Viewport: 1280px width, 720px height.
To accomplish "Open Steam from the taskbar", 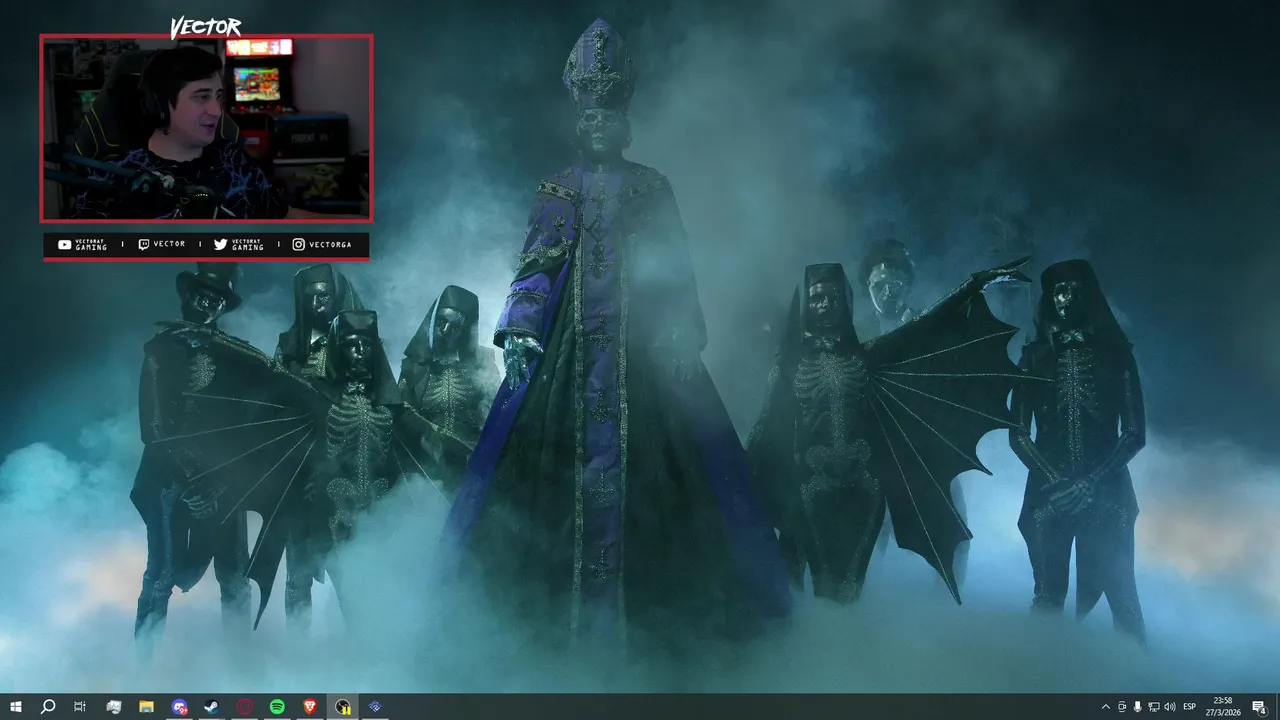I will click(x=212, y=707).
